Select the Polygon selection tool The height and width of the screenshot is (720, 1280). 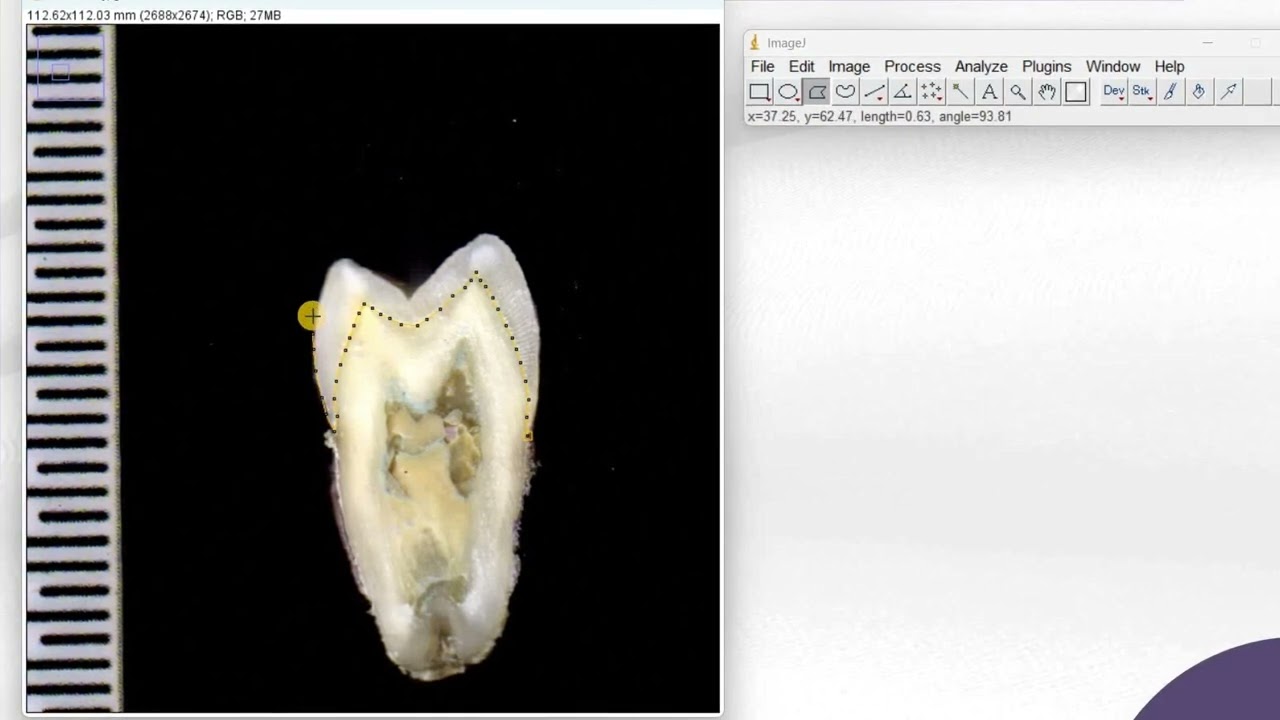817,92
